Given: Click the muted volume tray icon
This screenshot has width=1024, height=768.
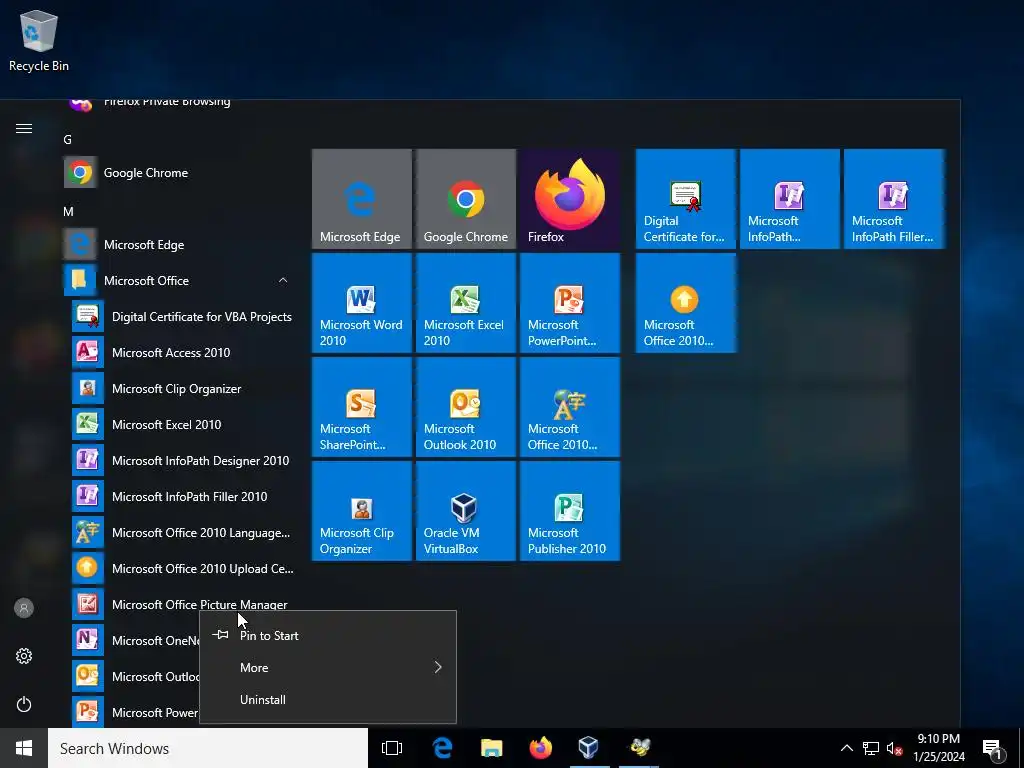Looking at the screenshot, I should coord(894,748).
